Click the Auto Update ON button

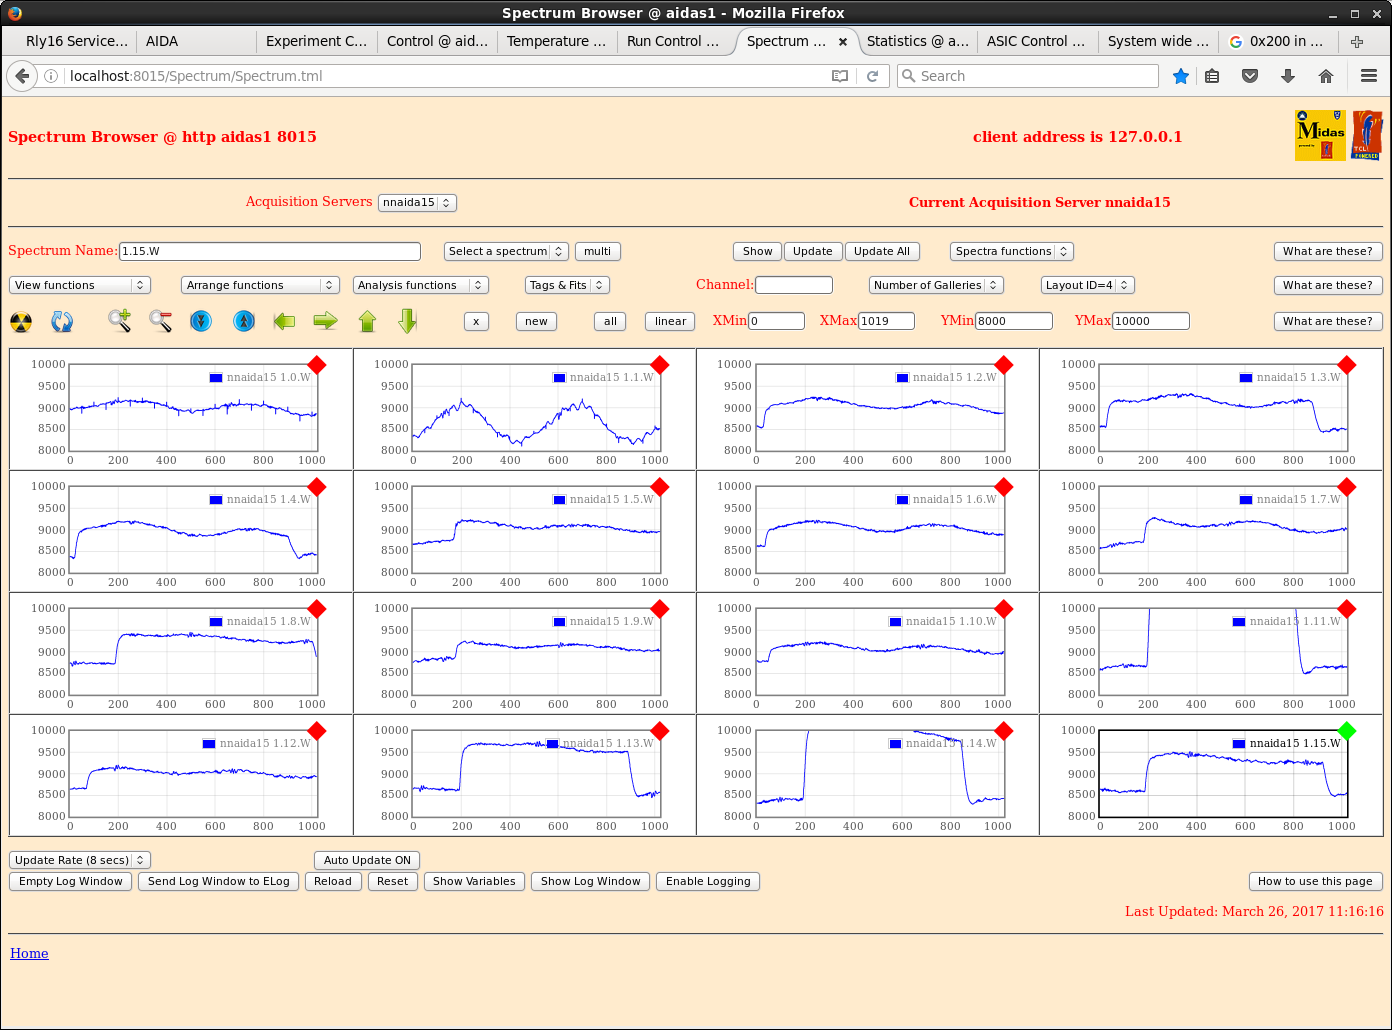point(367,860)
